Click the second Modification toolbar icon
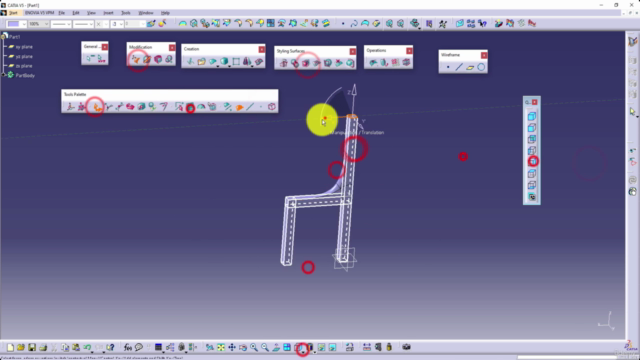Screen dimensions: 640x360 click(x=147, y=60)
